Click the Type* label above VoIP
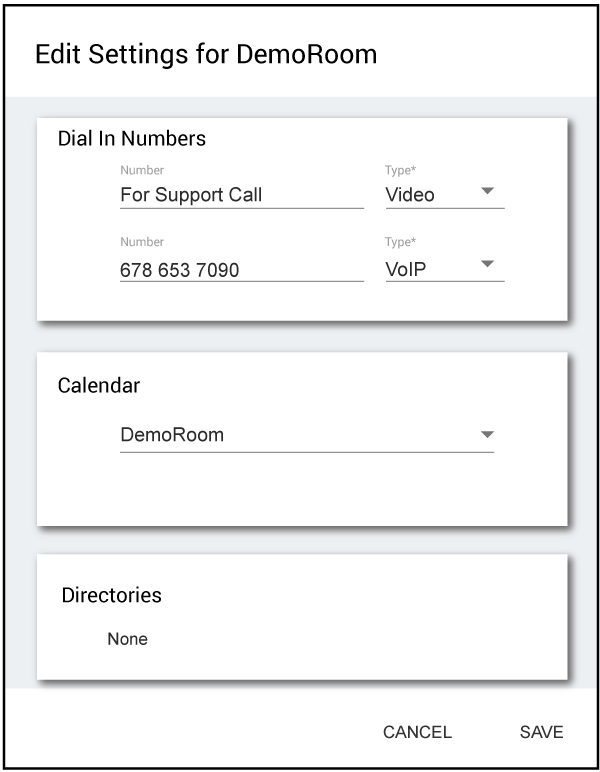This screenshot has width=600, height=772. (x=400, y=243)
